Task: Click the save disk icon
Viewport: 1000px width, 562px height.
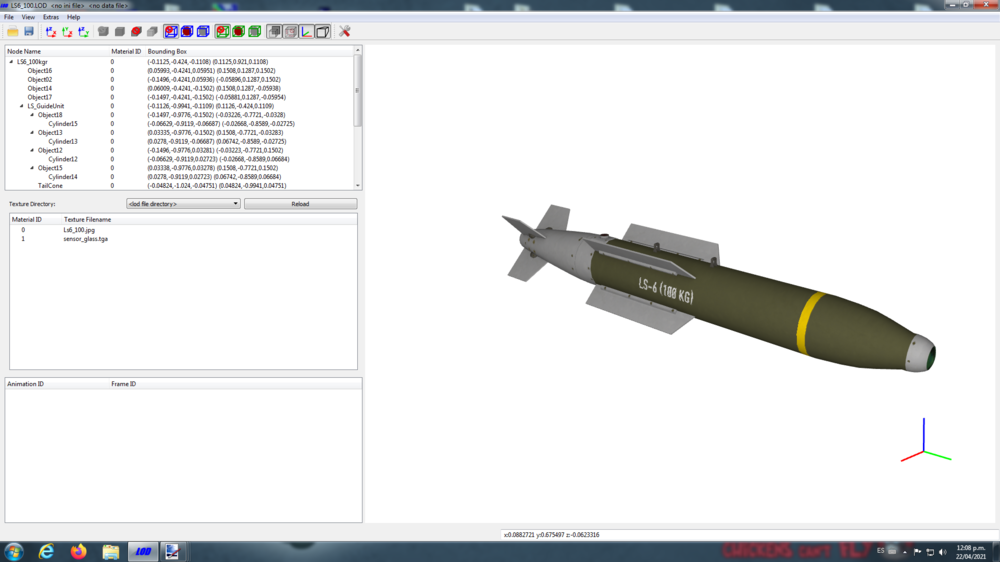Action: [x=29, y=31]
